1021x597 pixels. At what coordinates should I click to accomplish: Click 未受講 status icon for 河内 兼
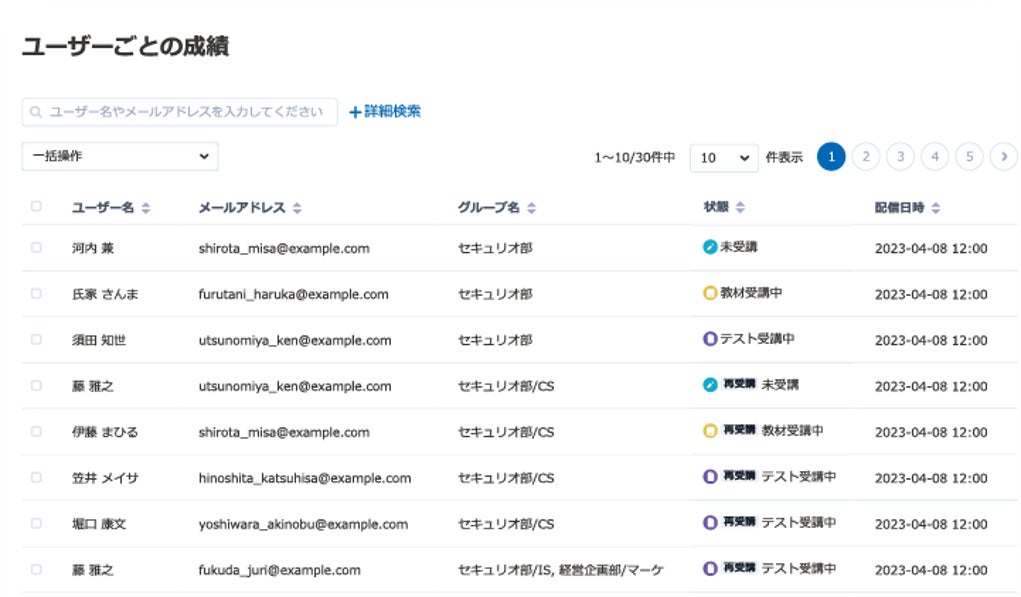pyautogui.click(x=710, y=247)
